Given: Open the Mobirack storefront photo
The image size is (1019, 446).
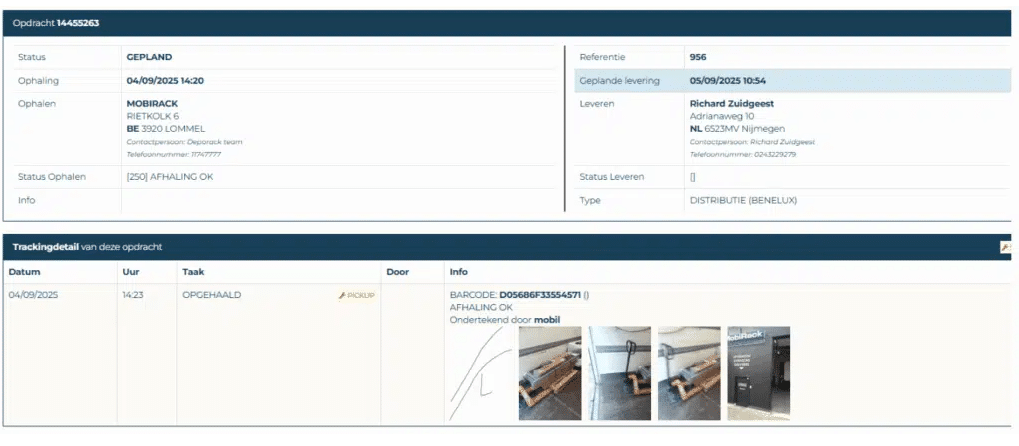Looking at the screenshot, I should coord(758,373).
